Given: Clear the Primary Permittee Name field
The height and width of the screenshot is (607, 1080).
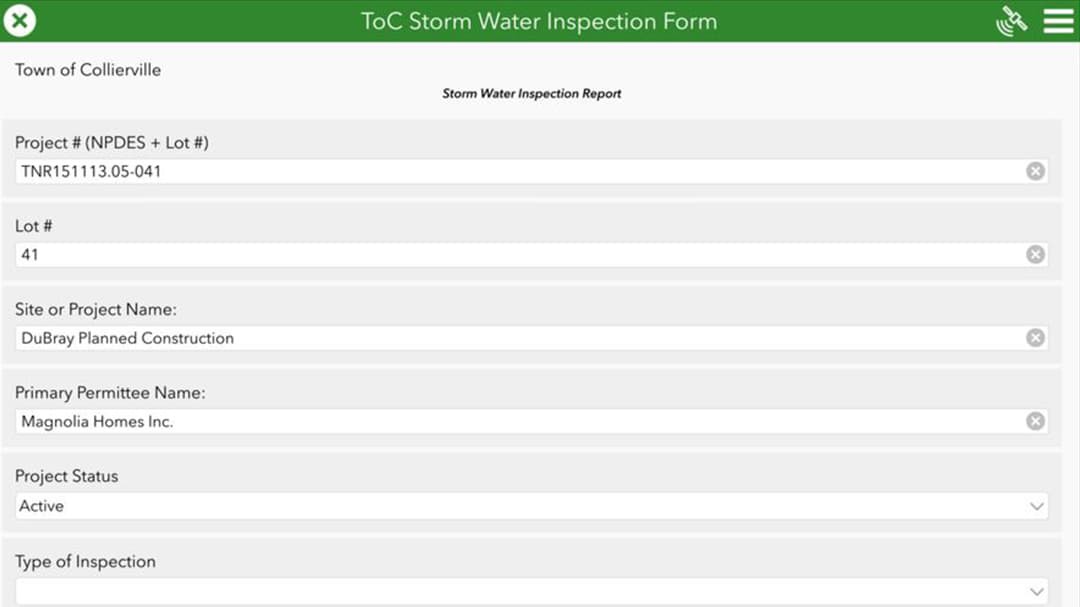Looking at the screenshot, I should coord(1035,421).
